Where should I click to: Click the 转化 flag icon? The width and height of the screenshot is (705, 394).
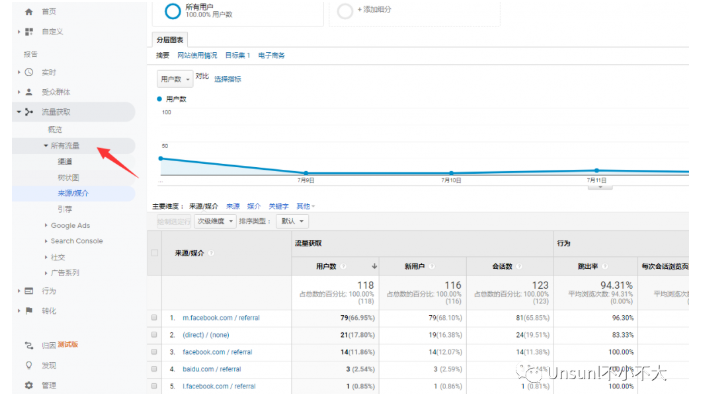tap(29, 310)
